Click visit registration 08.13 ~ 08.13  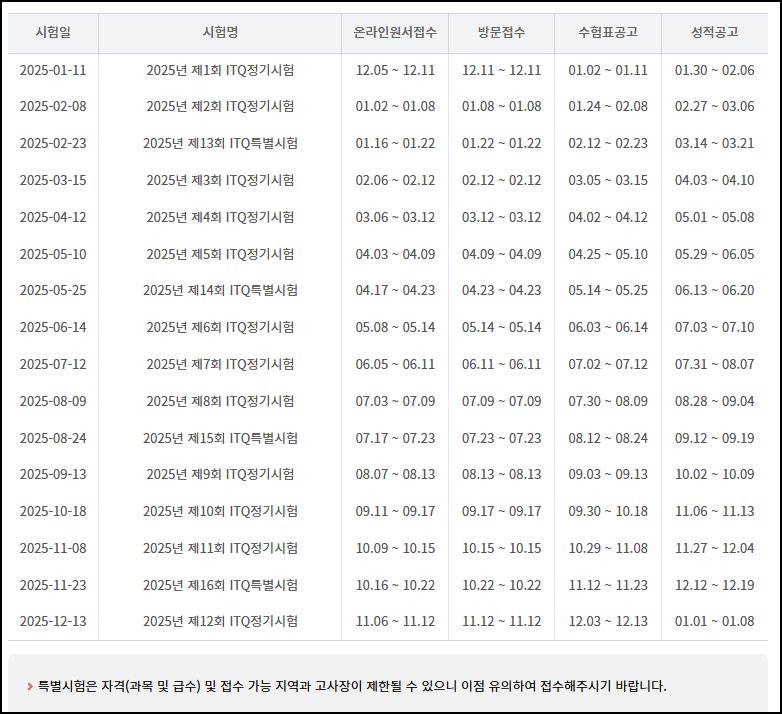coord(501,474)
